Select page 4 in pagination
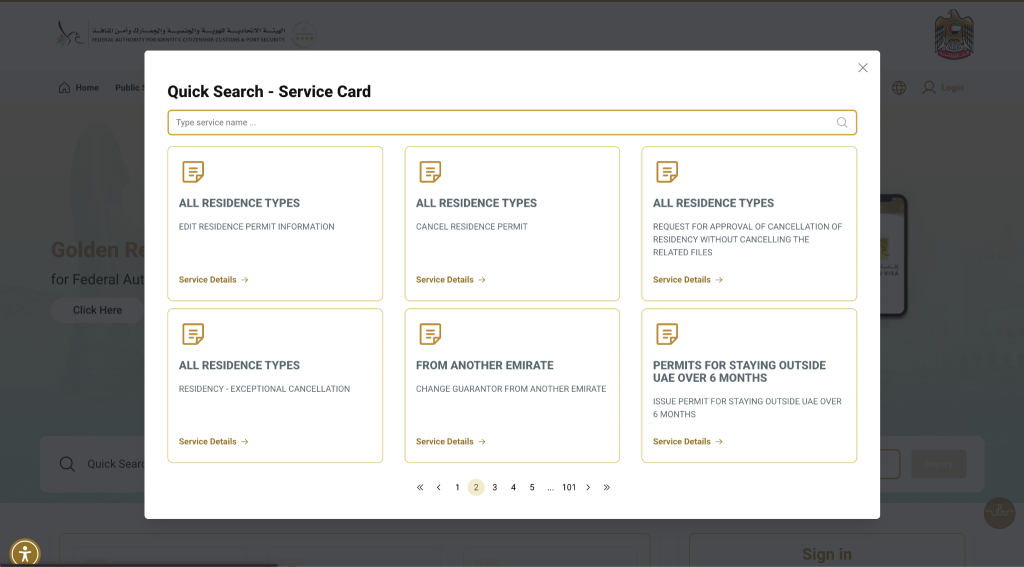Image resolution: width=1024 pixels, height=567 pixels. point(513,487)
